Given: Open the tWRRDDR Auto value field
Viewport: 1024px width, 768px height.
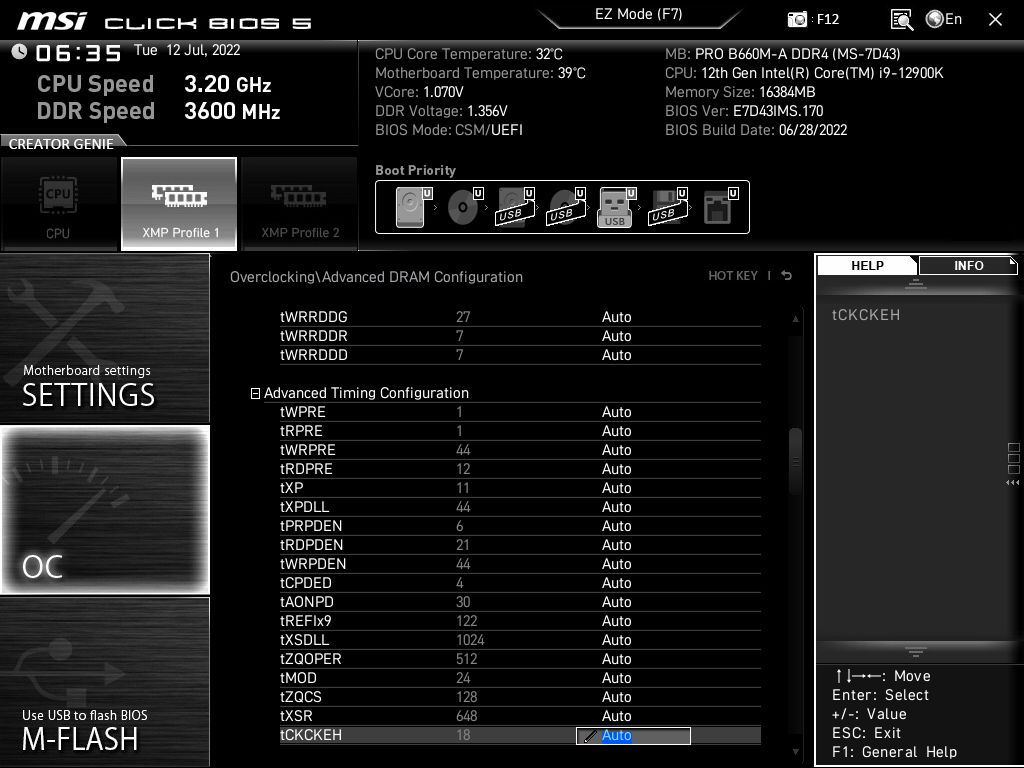Looking at the screenshot, I should coord(616,336).
